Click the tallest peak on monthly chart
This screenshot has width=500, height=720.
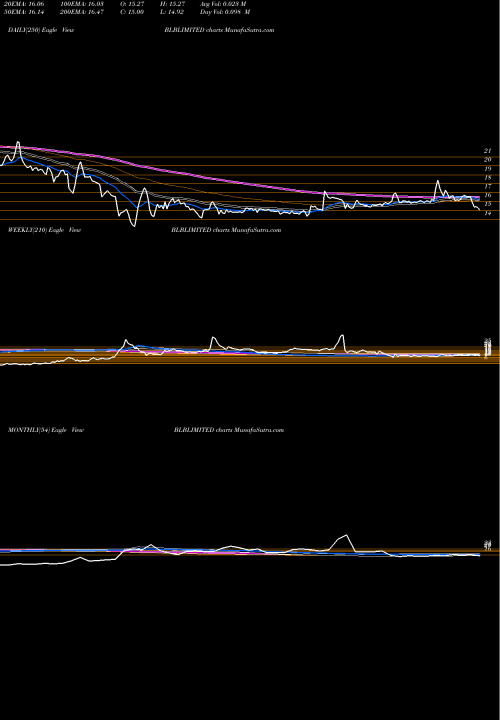pyautogui.click(x=346, y=535)
